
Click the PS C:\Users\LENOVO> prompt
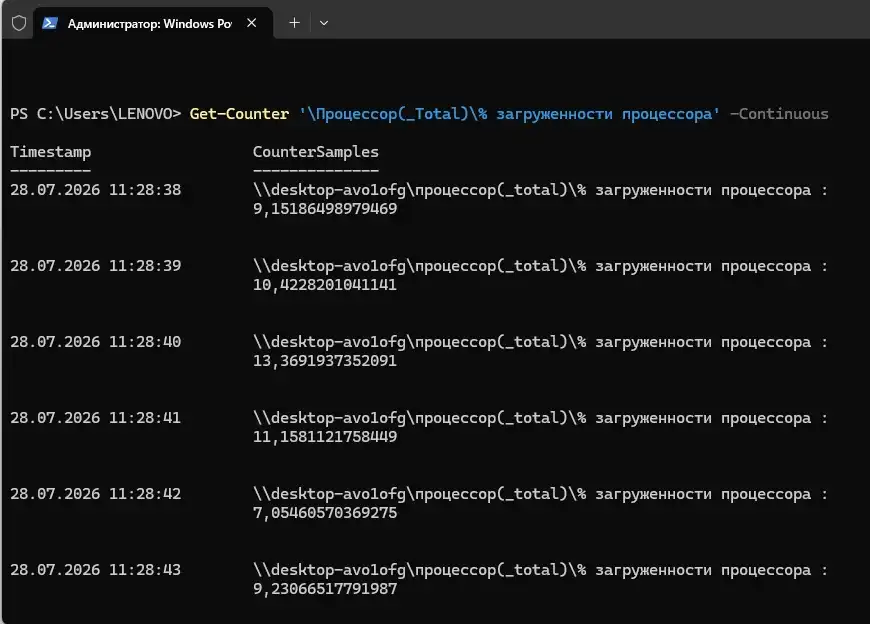(x=95, y=114)
